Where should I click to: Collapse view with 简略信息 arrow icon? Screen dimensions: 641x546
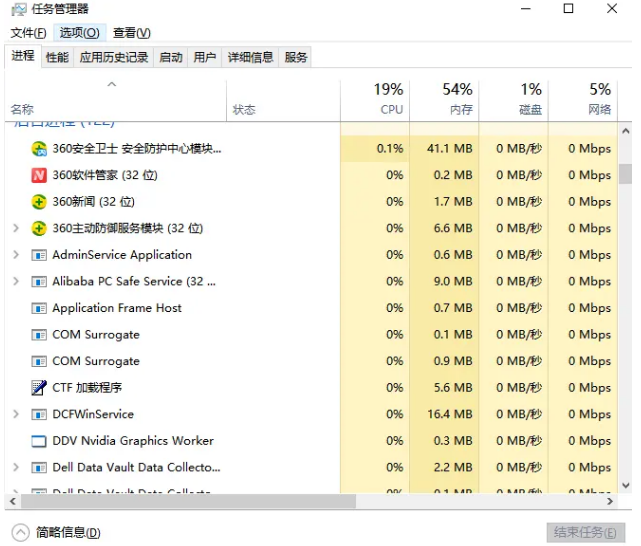[x=20, y=533]
